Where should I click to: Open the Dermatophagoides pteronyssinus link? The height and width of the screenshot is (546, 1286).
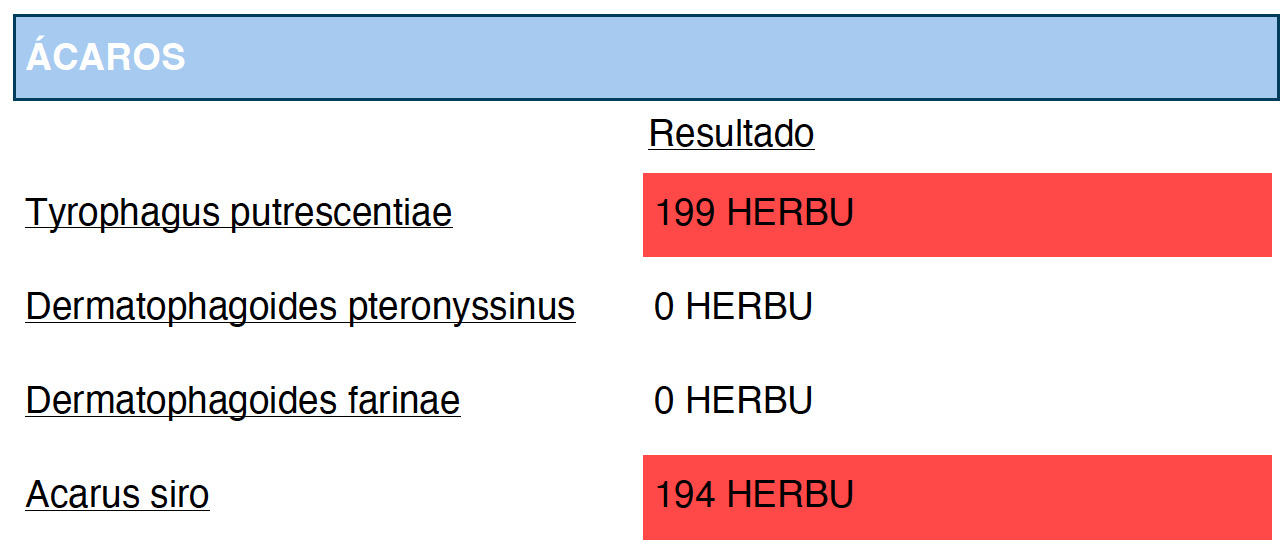pyautogui.click(x=300, y=307)
